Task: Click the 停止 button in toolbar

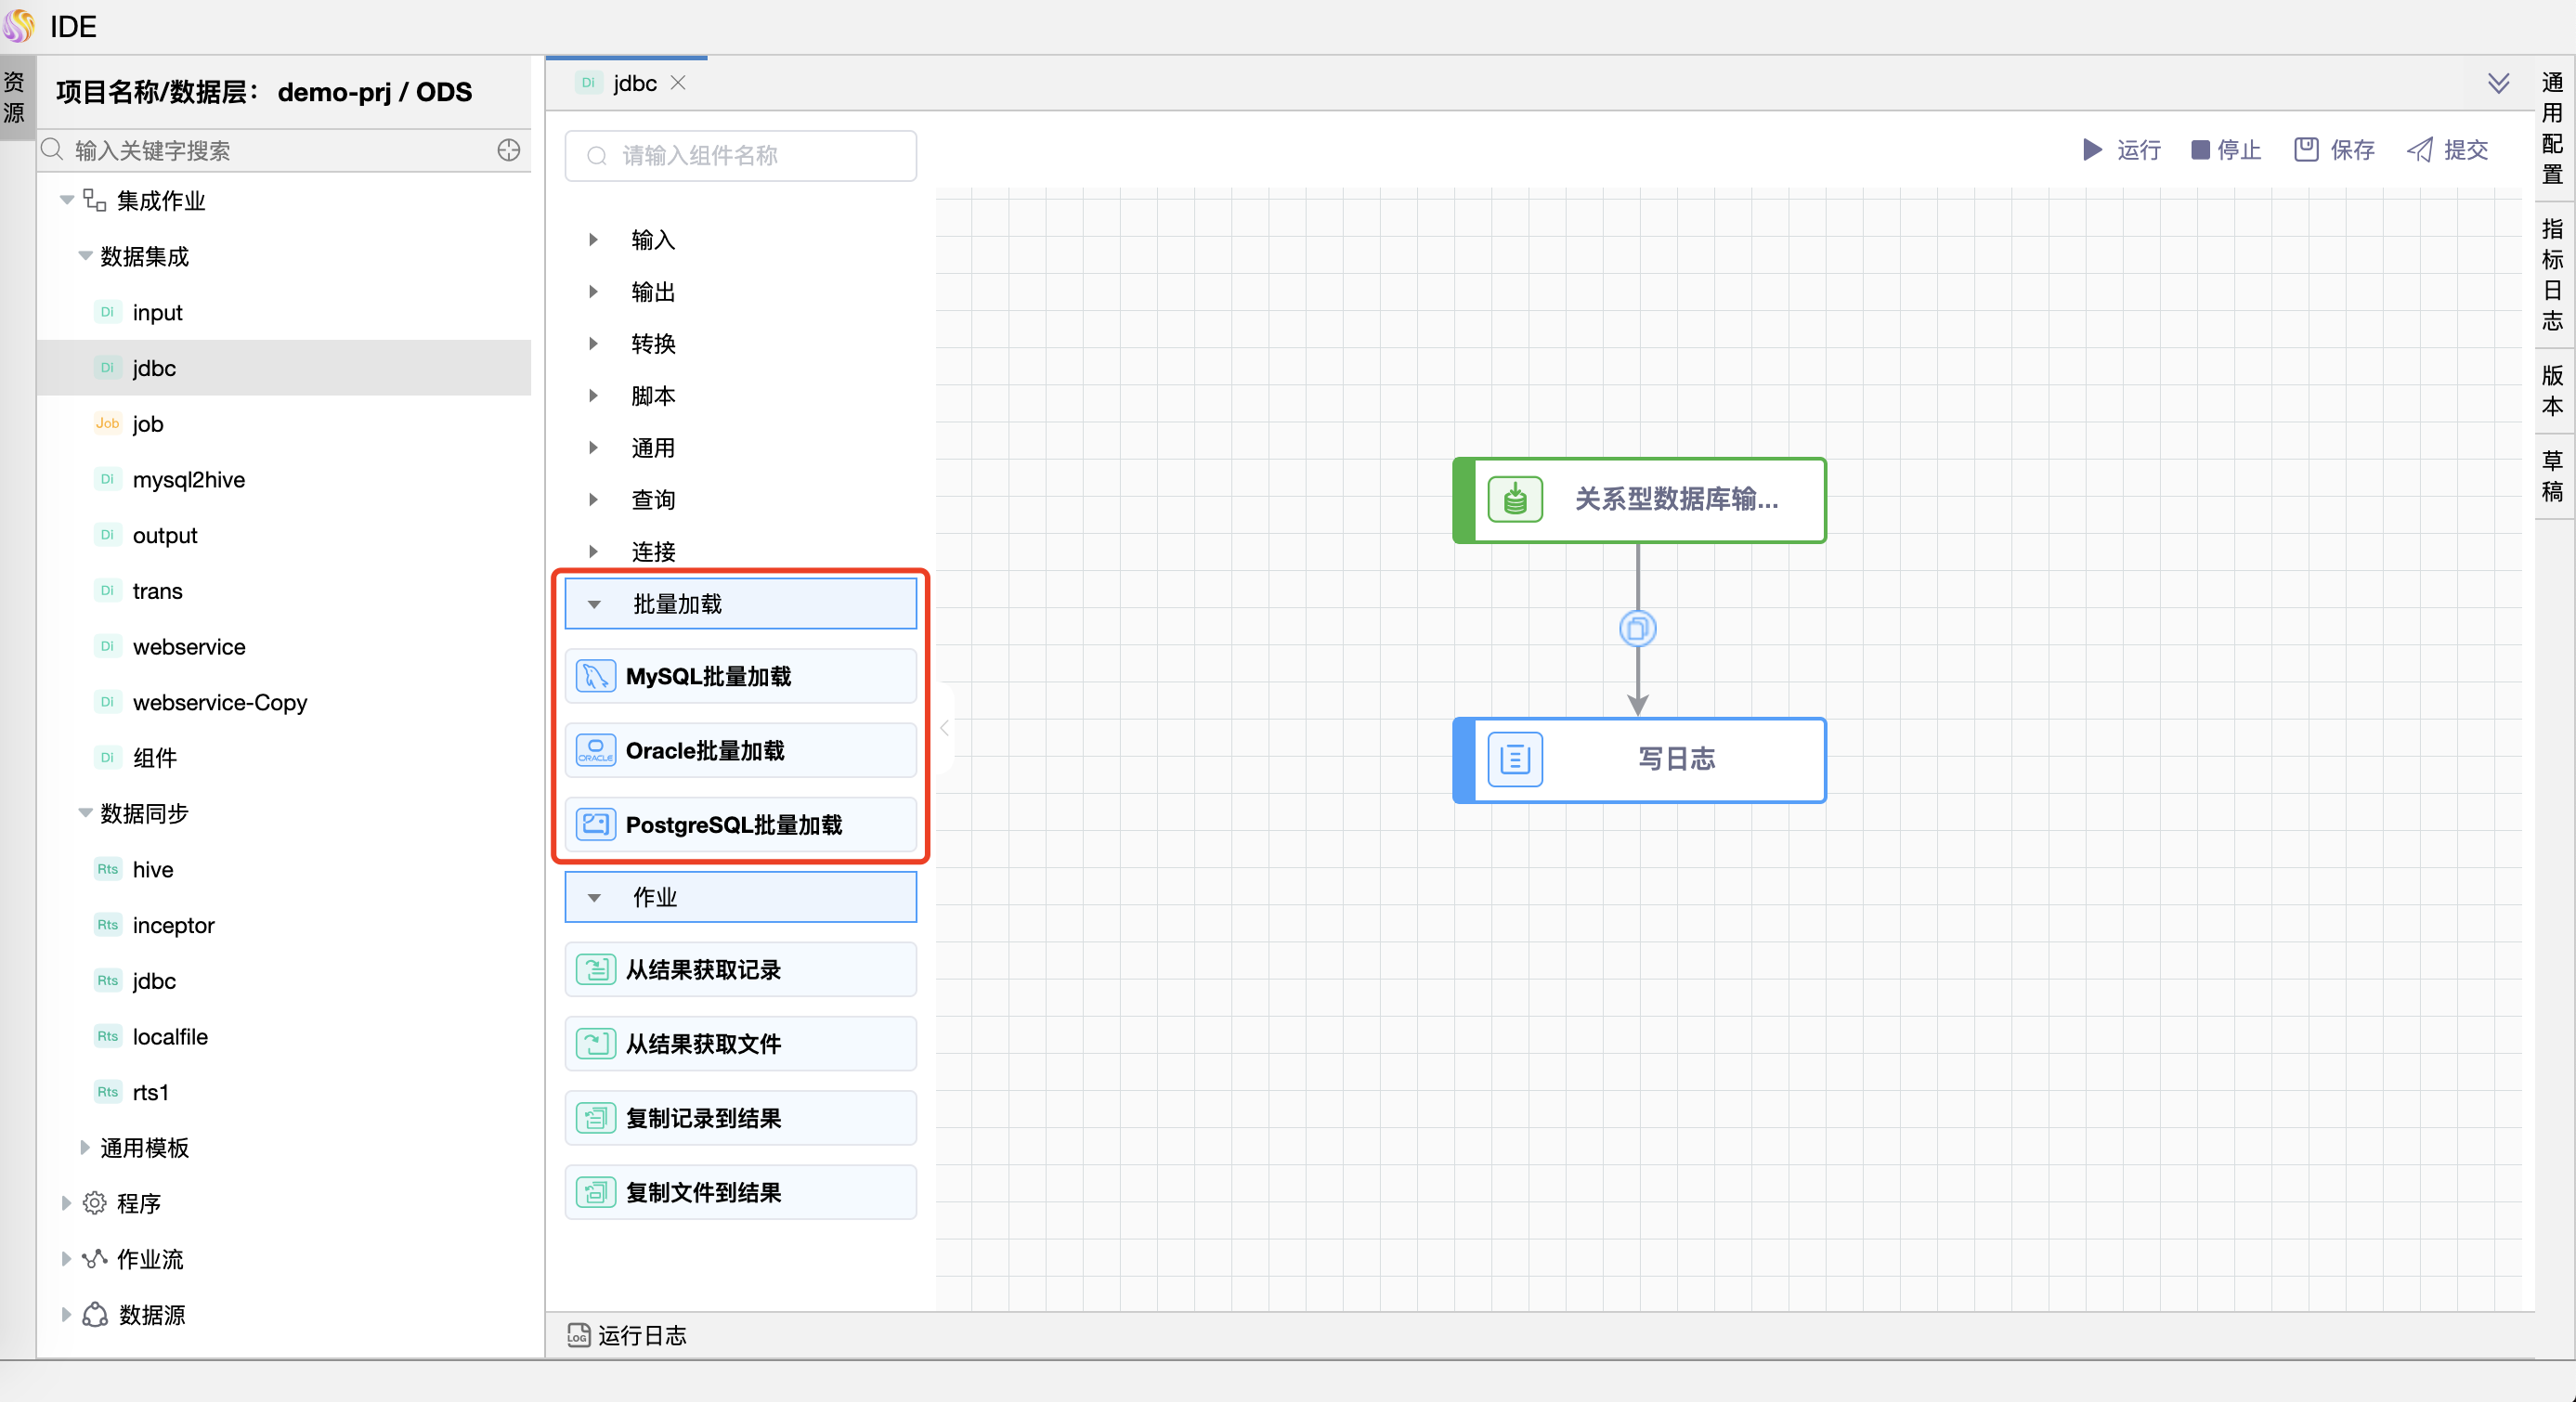Action: click(x=2227, y=150)
